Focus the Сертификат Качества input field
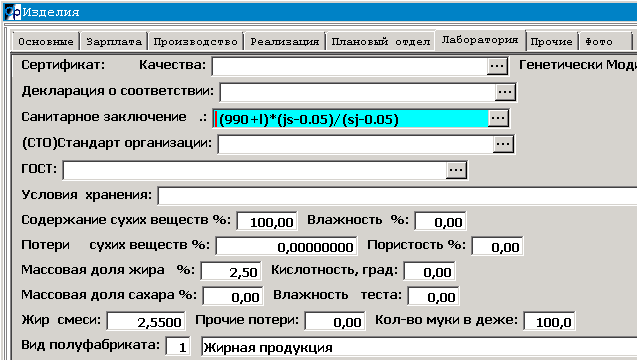The width and height of the screenshot is (637, 360). (350, 66)
